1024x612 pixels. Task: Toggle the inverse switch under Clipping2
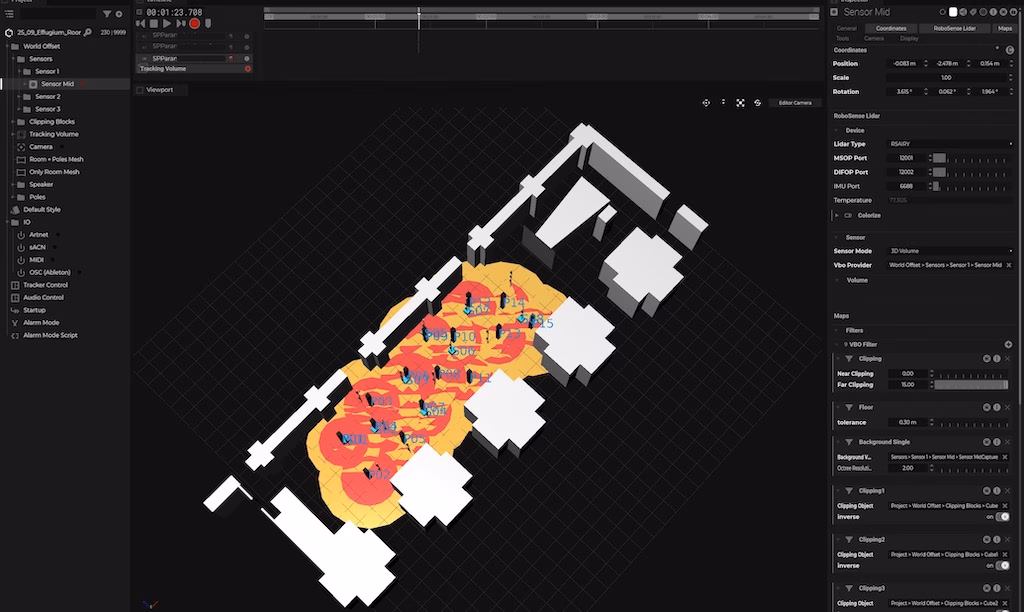pyautogui.click(x=1001, y=565)
